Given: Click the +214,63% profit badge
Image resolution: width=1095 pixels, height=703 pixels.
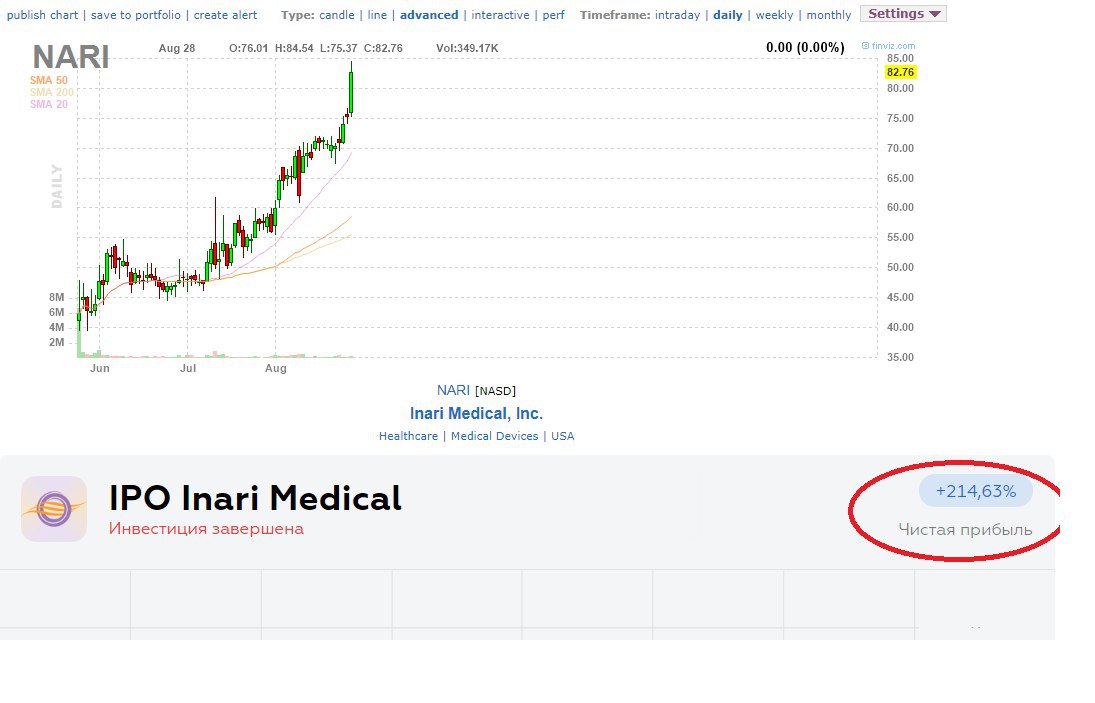Looking at the screenshot, I should click(976, 491).
